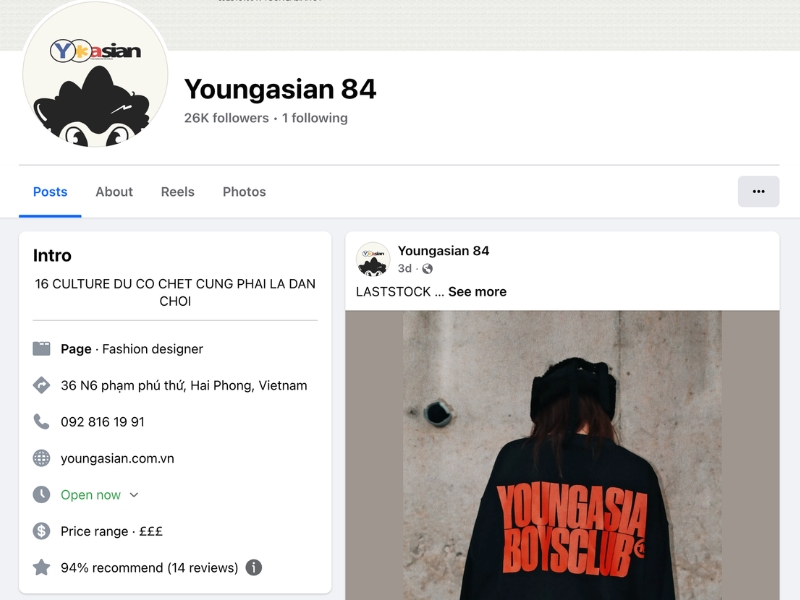800x600 pixels.
Task: Click the Youngasian 84 profile picture
Action: (x=95, y=74)
